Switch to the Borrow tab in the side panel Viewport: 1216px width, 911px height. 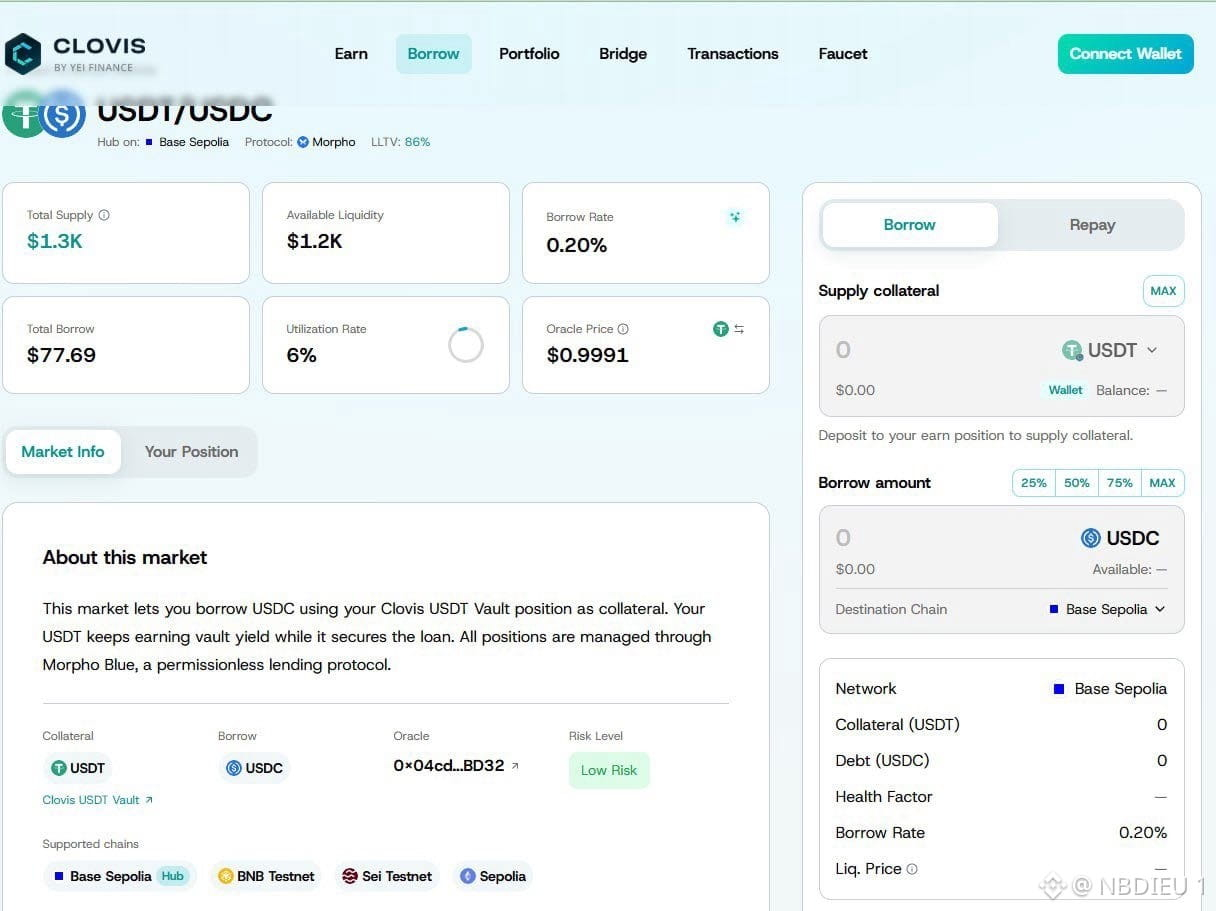910,225
